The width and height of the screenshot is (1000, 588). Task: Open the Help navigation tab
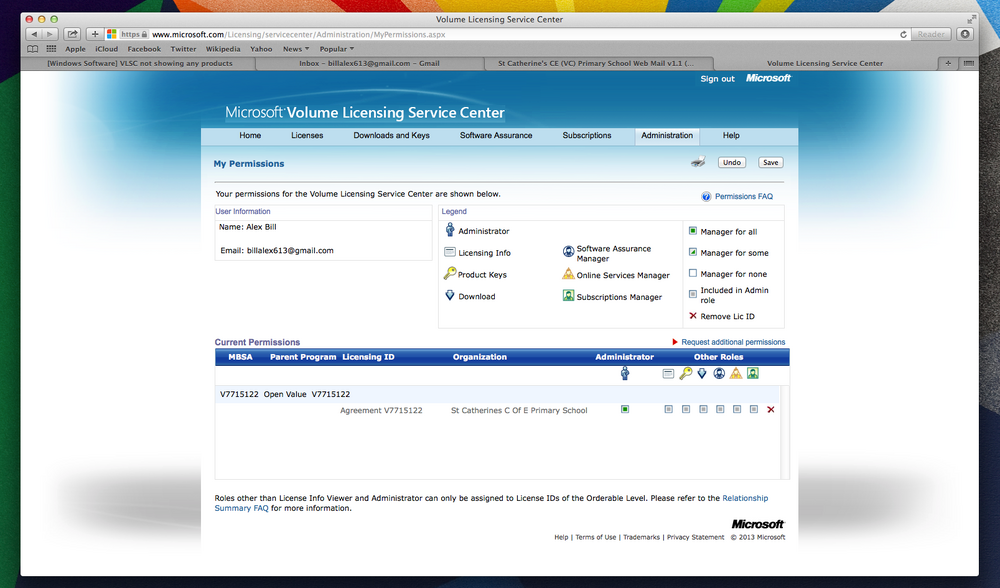coord(731,135)
